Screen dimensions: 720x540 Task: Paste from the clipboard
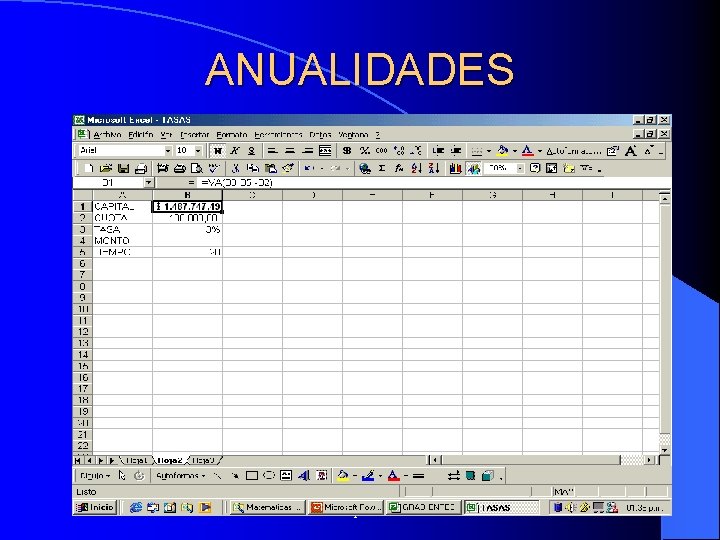(270, 169)
